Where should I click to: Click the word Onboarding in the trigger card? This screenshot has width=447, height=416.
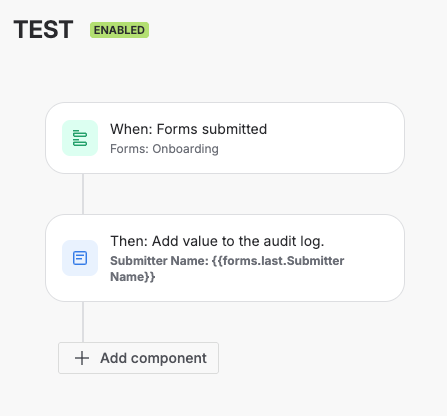[x=185, y=149]
